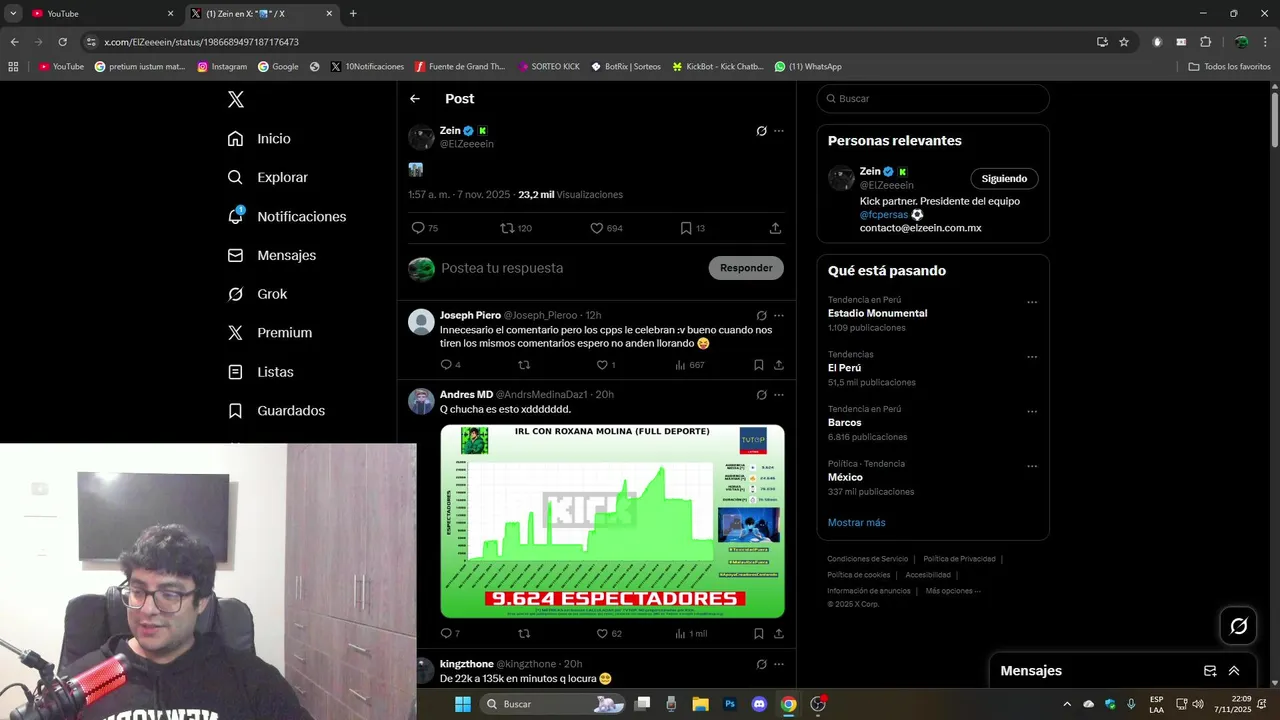Repost Andres MD's reply
1280x720 pixels.
point(524,634)
